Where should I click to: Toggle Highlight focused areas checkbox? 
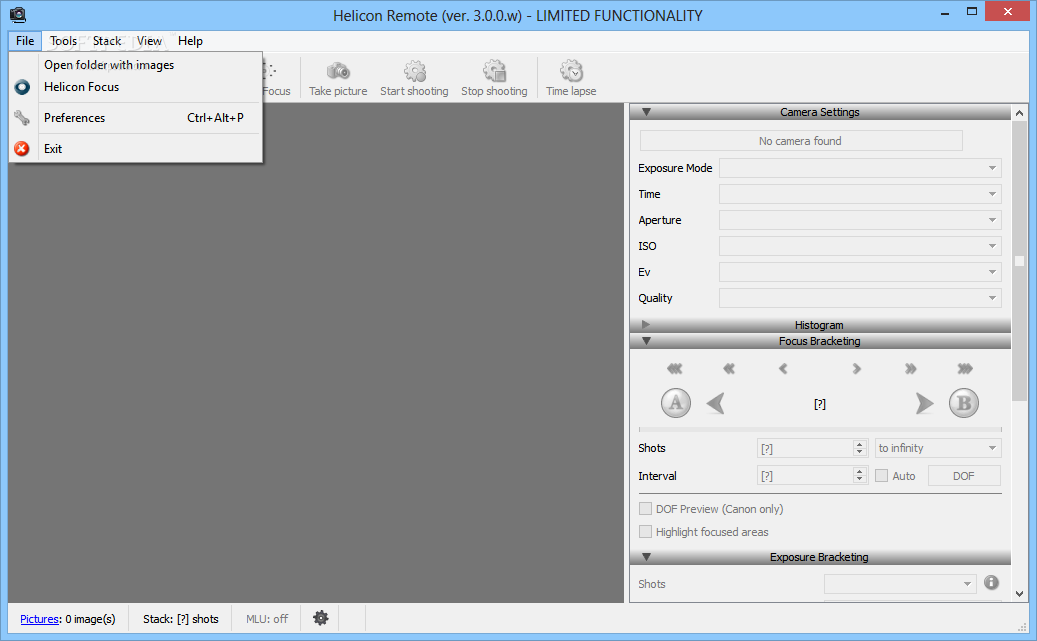coord(645,532)
